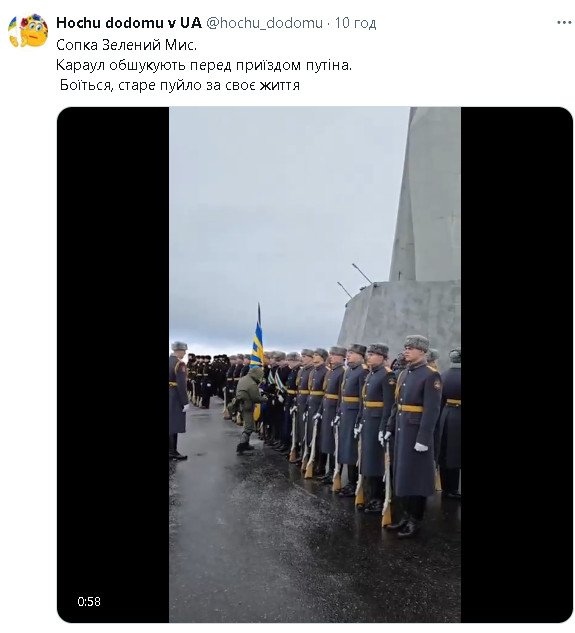The width and height of the screenshot is (575, 633).
Task: Click the right black letterbox bar of video
Action: [x=517, y=365]
